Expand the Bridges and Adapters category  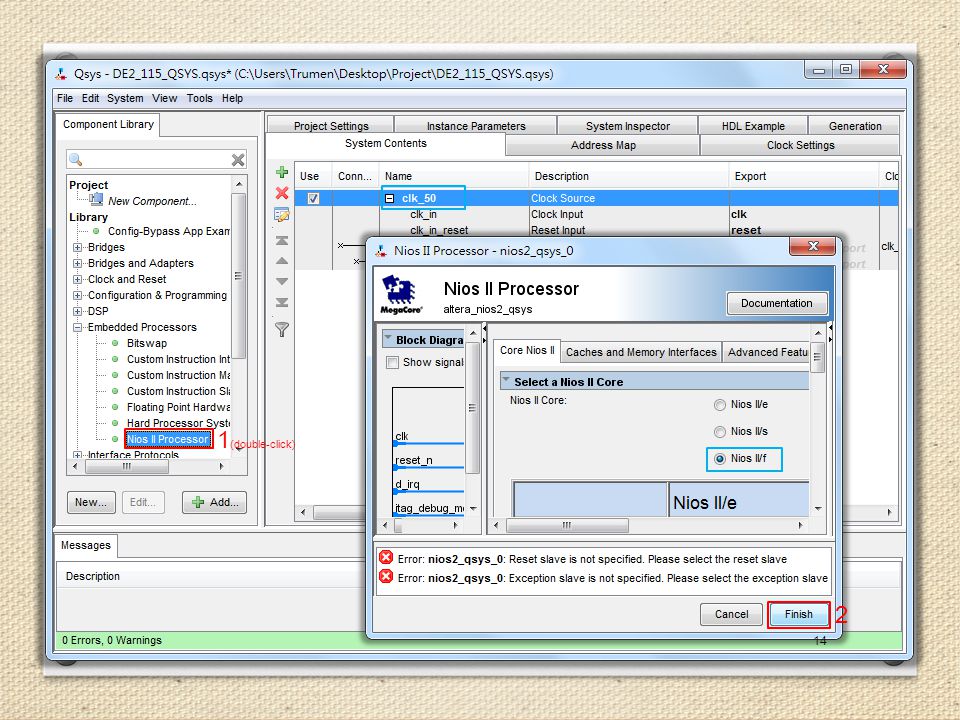[77, 263]
